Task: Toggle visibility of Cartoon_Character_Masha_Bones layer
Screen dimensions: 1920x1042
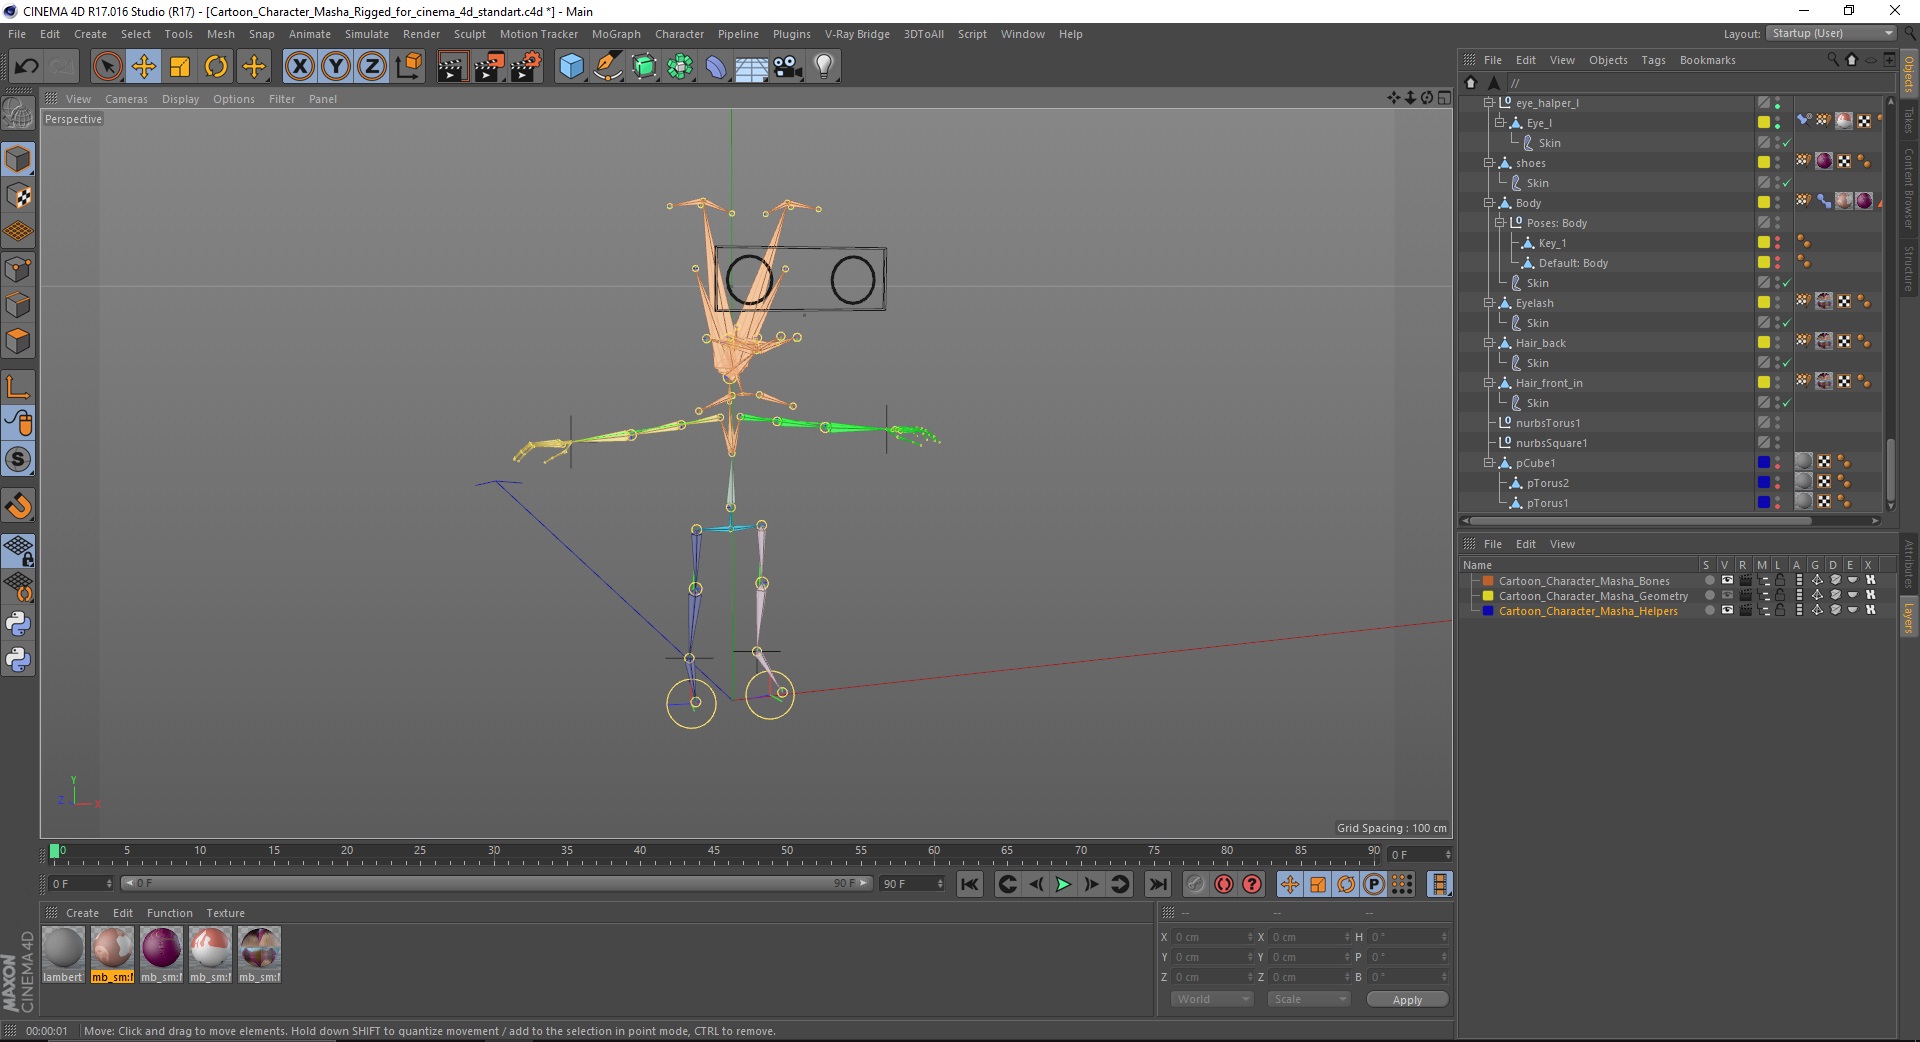Action: (x=1727, y=581)
